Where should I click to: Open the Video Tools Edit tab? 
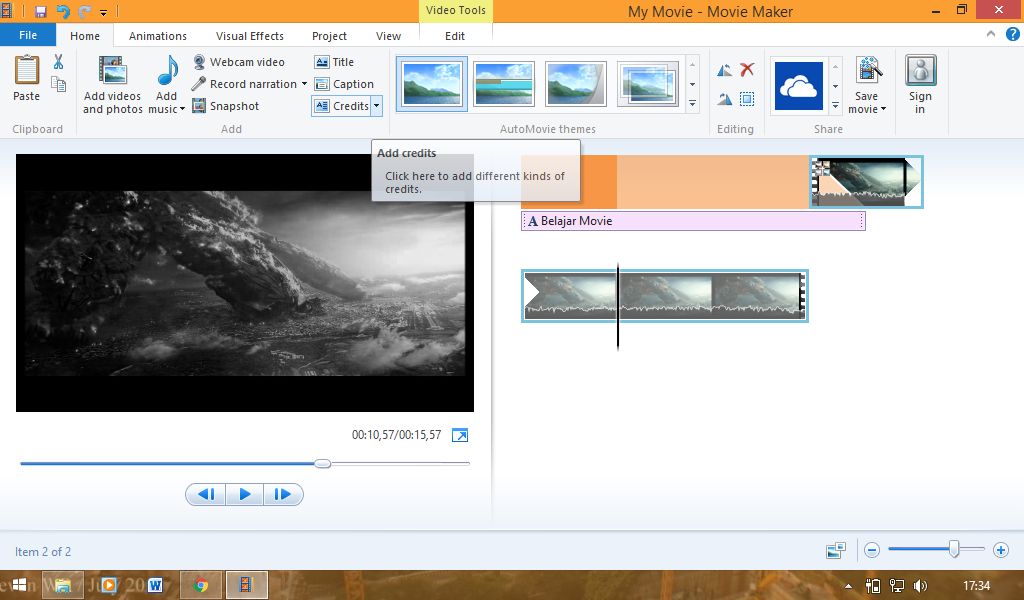pyautogui.click(x=455, y=36)
